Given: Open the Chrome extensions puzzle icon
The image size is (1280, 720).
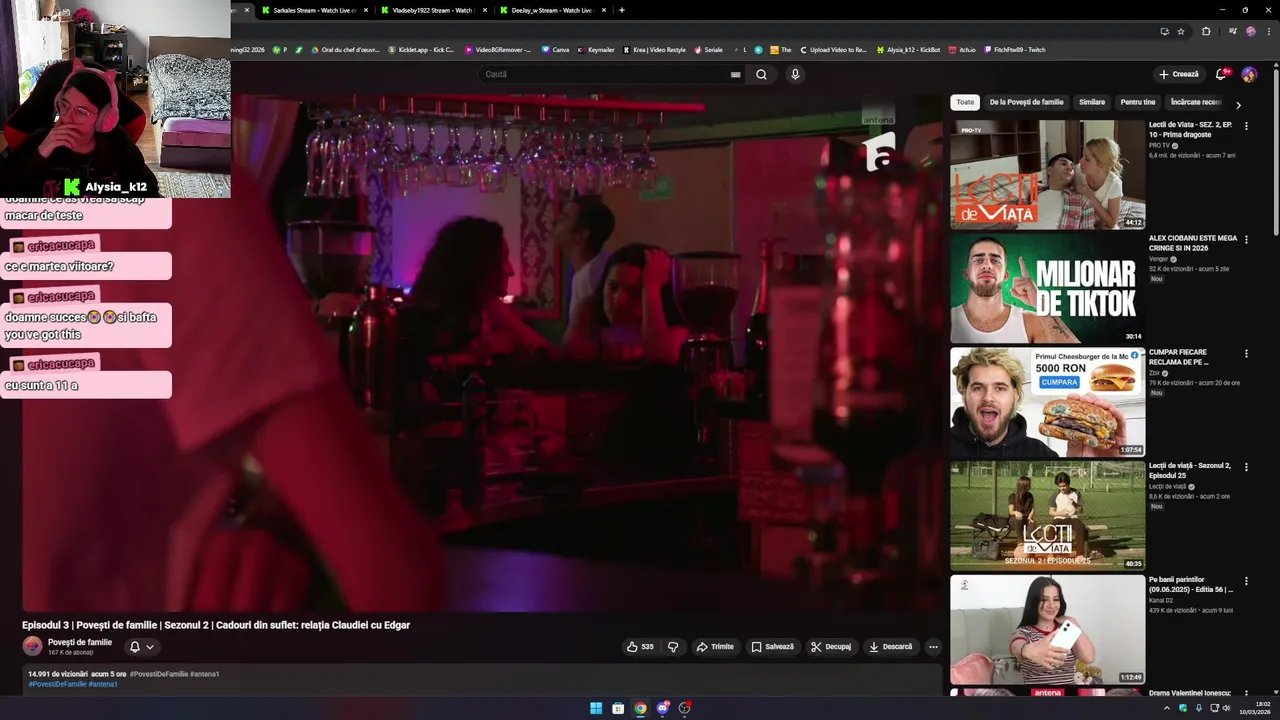Looking at the screenshot, I should coord(1206,31).
